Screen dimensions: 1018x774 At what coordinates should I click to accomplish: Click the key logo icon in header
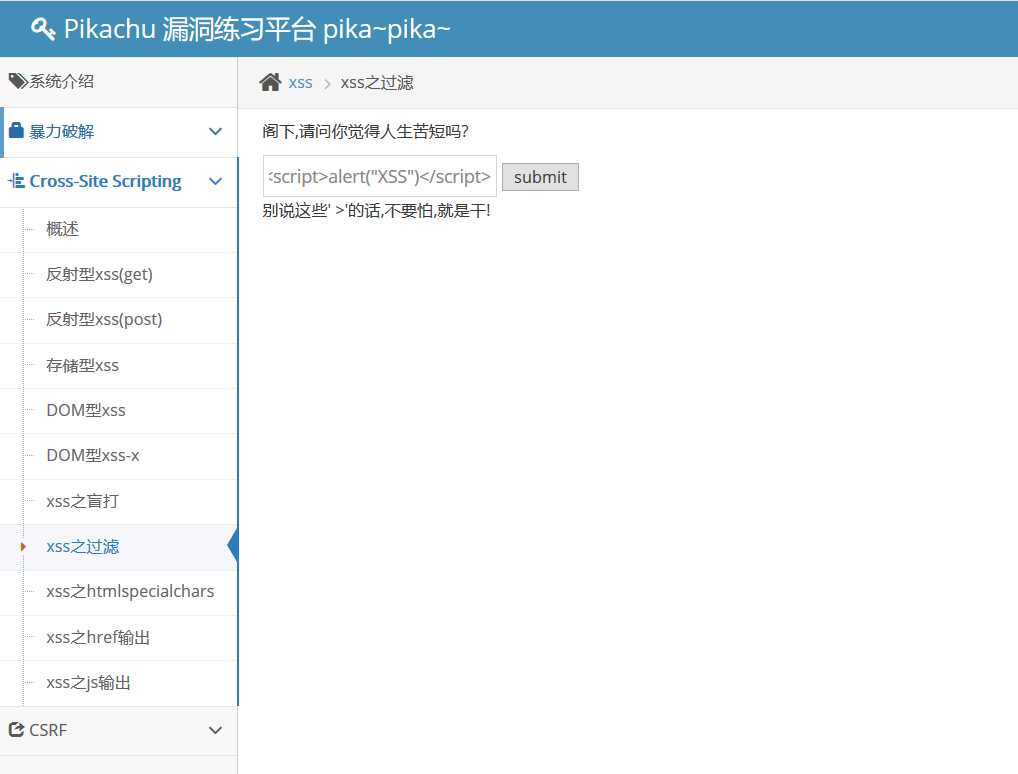43,29
